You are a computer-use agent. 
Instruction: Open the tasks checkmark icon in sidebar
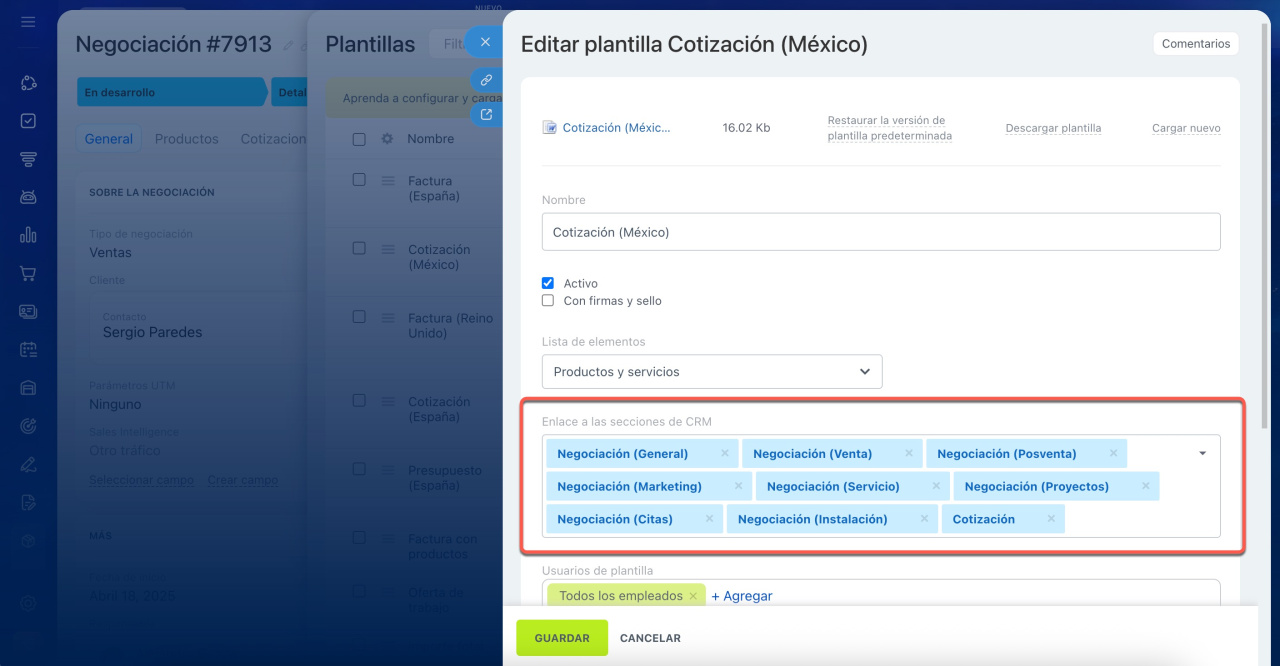pyautogui.click(x=28, y=121)
